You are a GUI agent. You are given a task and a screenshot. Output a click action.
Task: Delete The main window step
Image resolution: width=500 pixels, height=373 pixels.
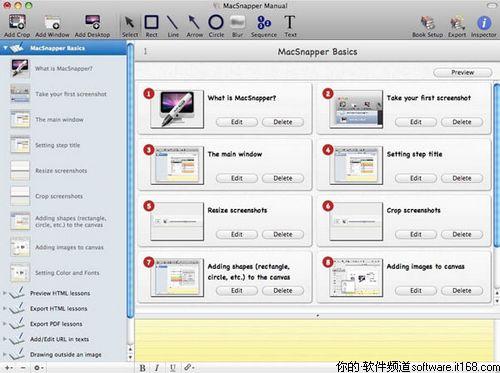tap(283, 178)
